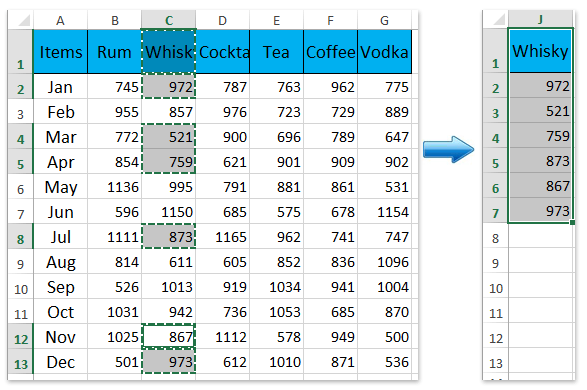Click Whisky value 857 for Feb
Screen dimensions: 587x390
pos(168,112)
